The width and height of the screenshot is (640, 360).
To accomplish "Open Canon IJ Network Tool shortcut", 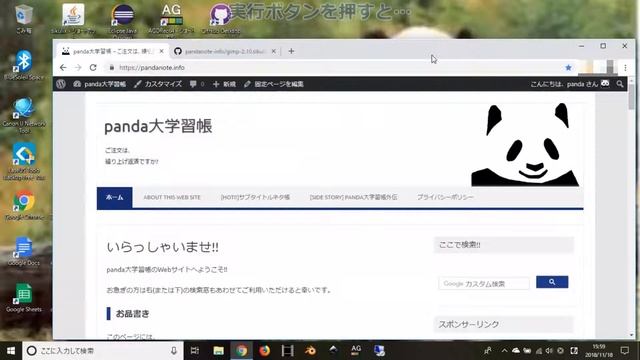I will click(24, 115).
